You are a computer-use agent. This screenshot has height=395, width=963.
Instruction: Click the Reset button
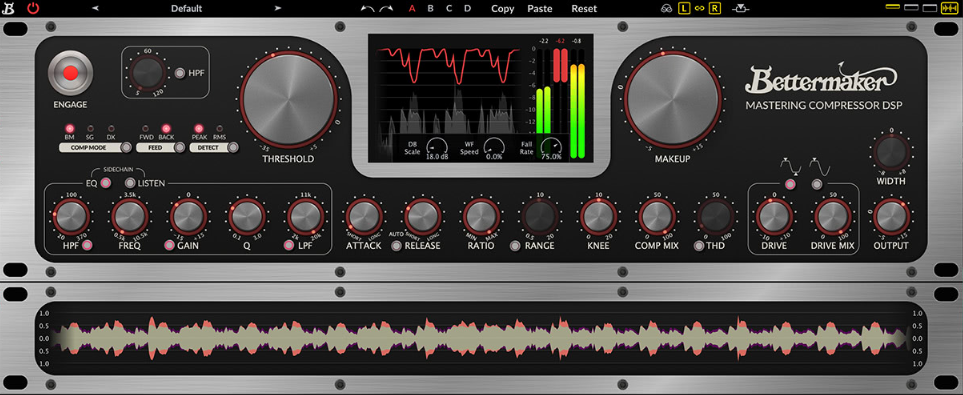point(584,9)
